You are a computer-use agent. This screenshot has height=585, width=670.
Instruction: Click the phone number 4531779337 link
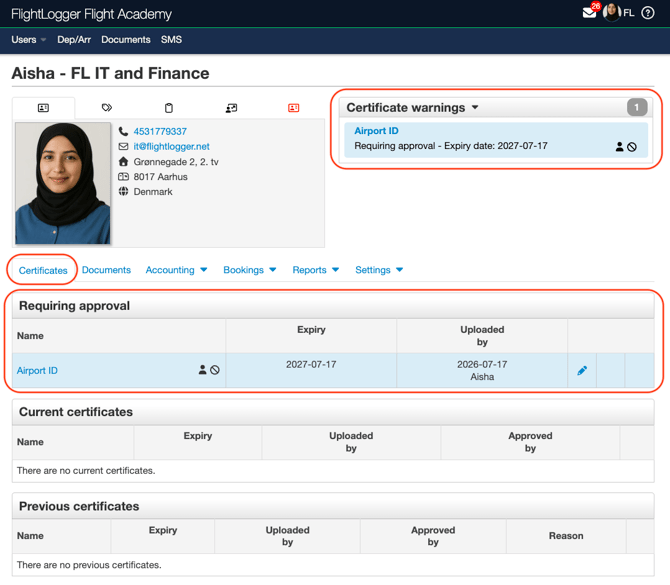tap(160, 132)
